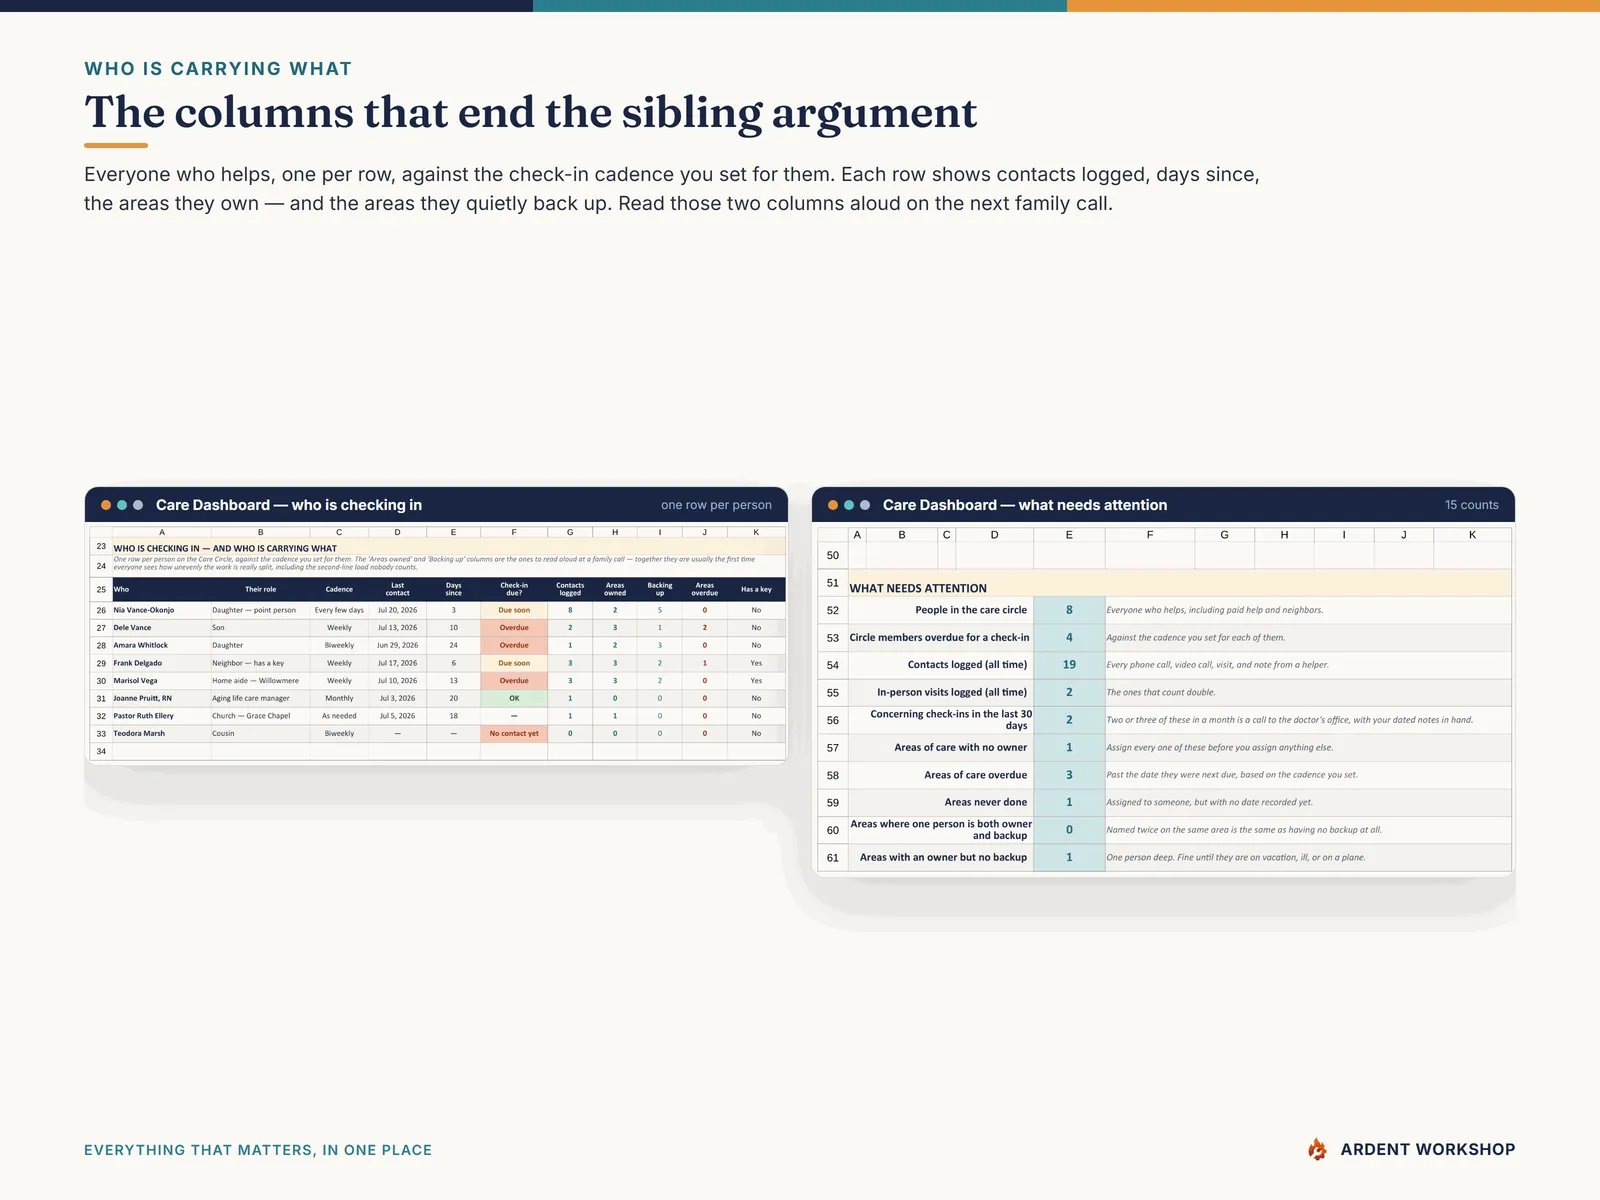Click the 'People in the care circle' label
1600x1200 pixels.
coord(971,610)
